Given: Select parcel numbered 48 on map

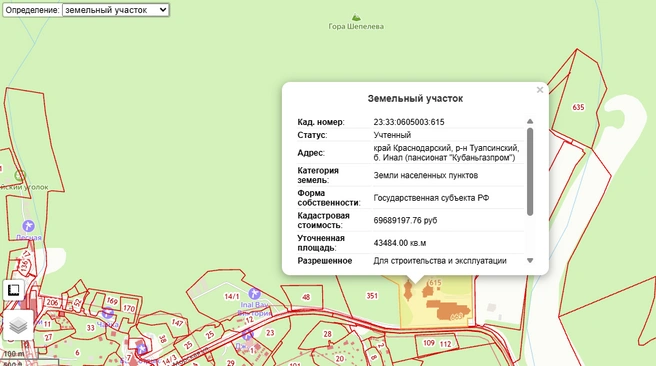Looking at the screenshot, I should (x=306, y=297).
